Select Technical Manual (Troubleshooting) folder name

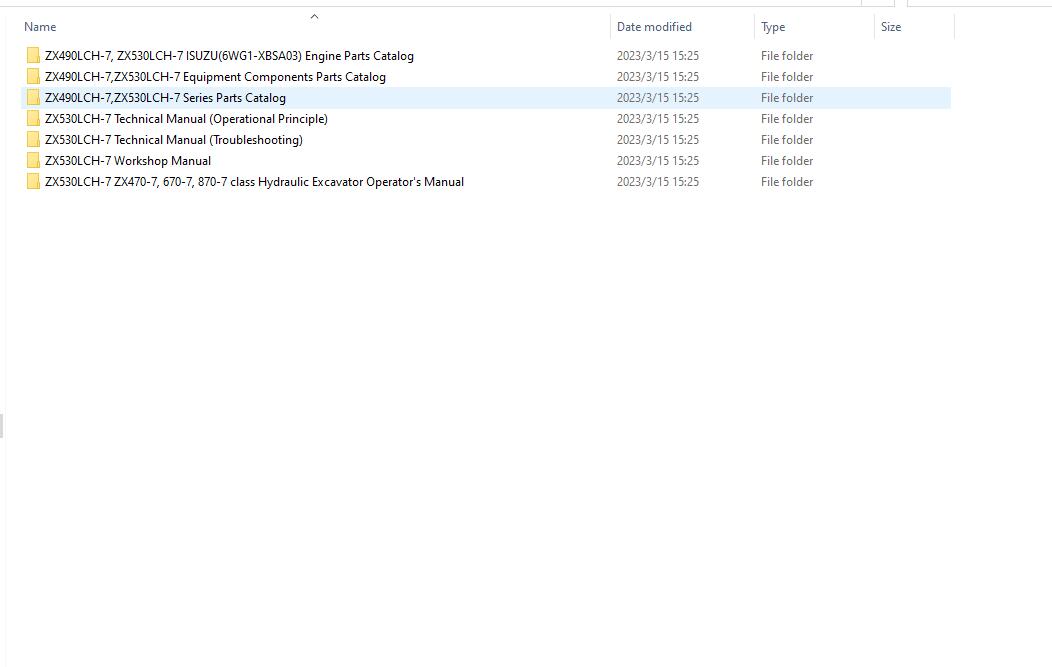pos(173,140)
